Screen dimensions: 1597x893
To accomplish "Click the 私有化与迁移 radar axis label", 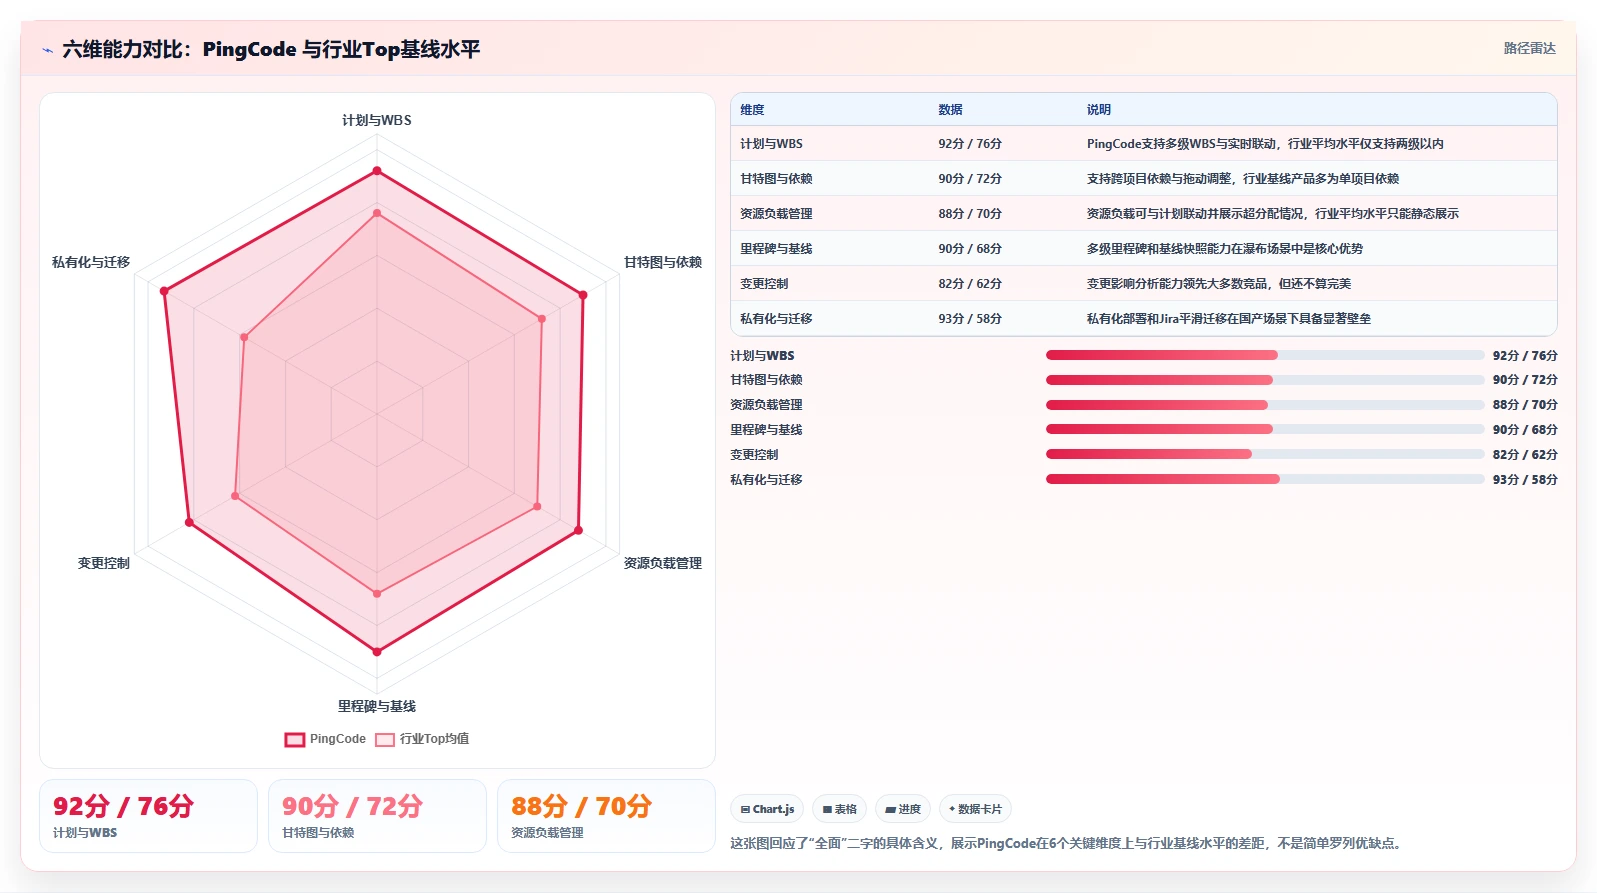I will 91,262.
